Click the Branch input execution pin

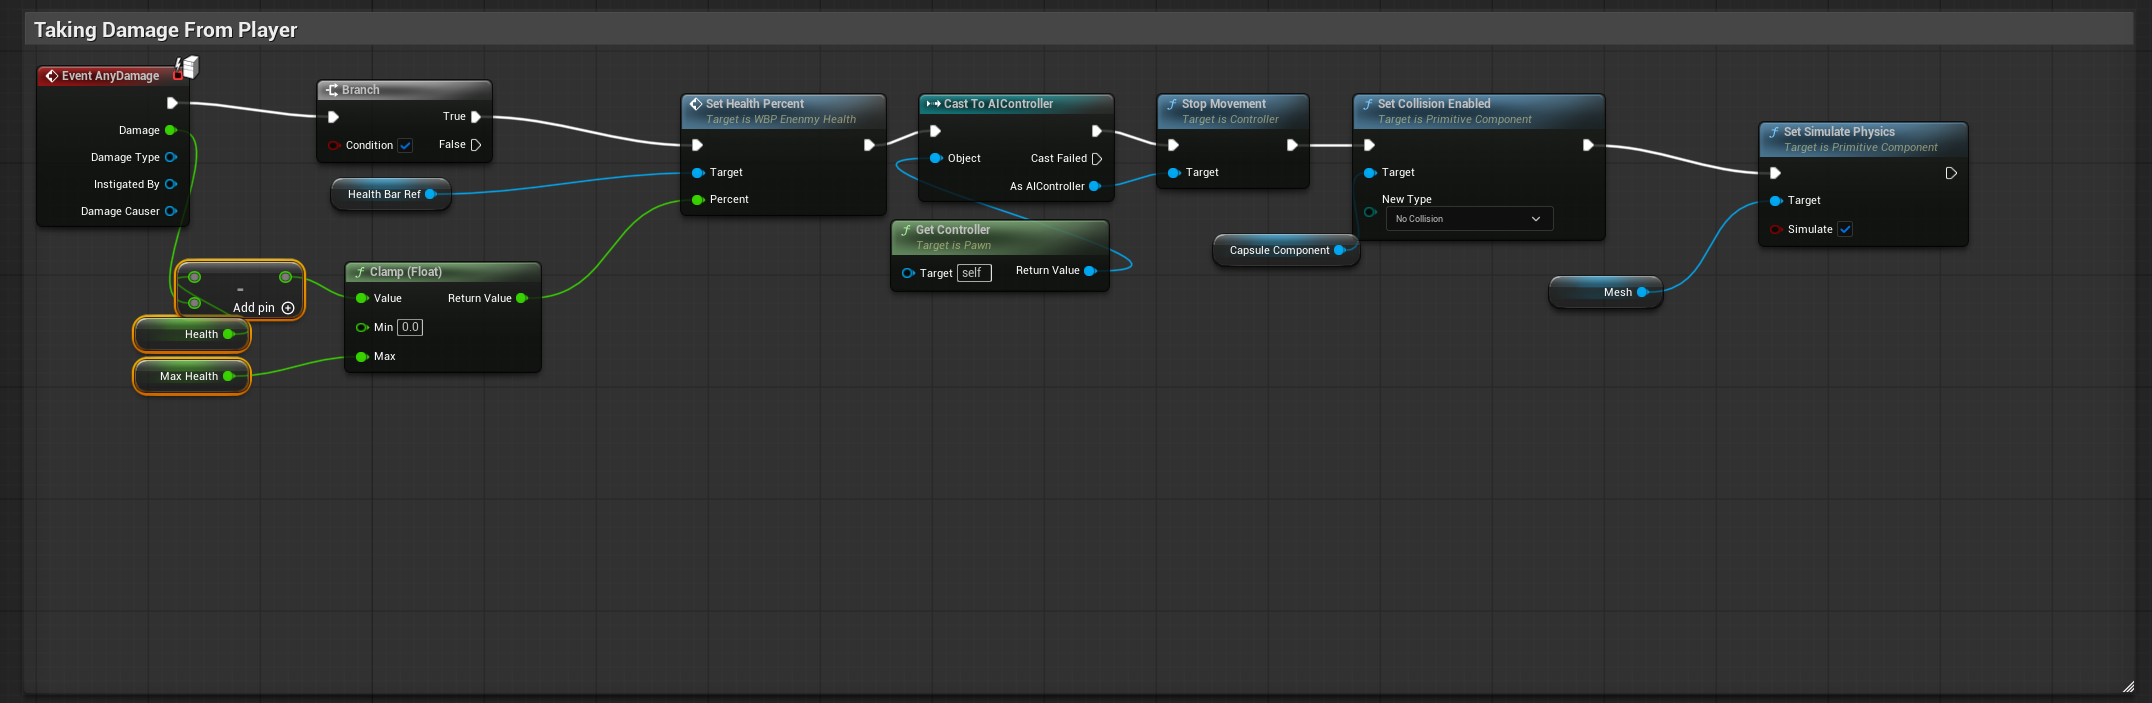(x=333, y=117)
